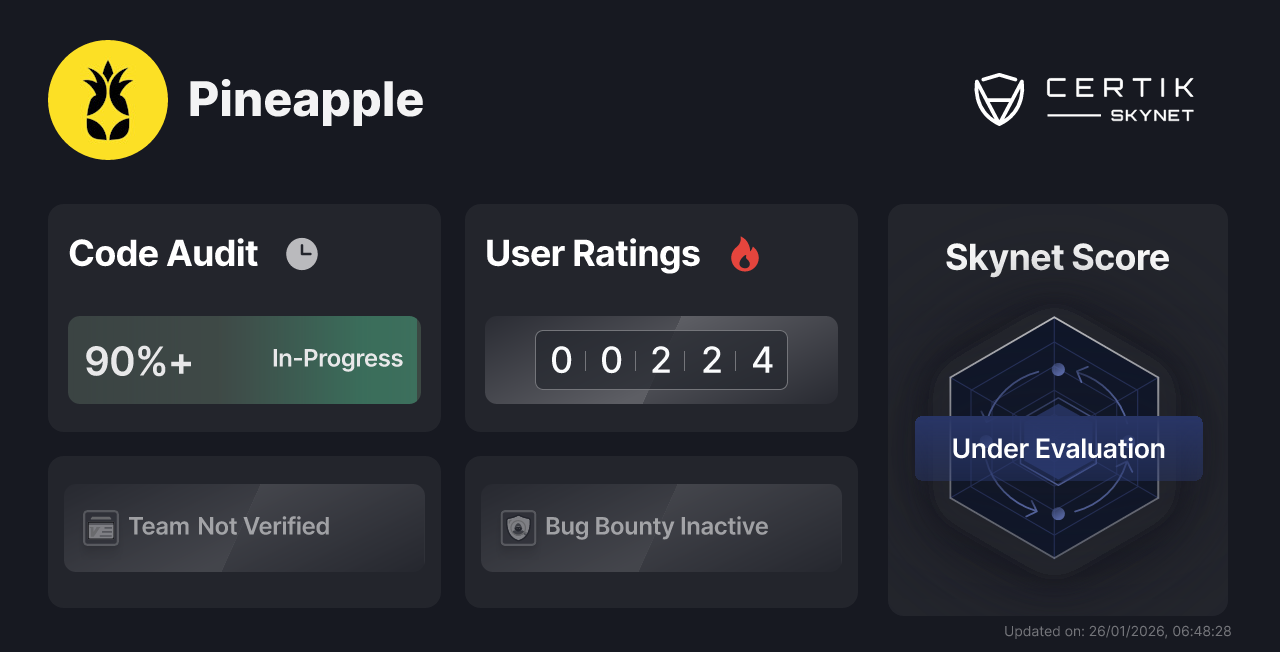The image size is (1280, 652).
Task: Click the ID card icon near Team Not Verified
Action: click(x=99, y=527)
